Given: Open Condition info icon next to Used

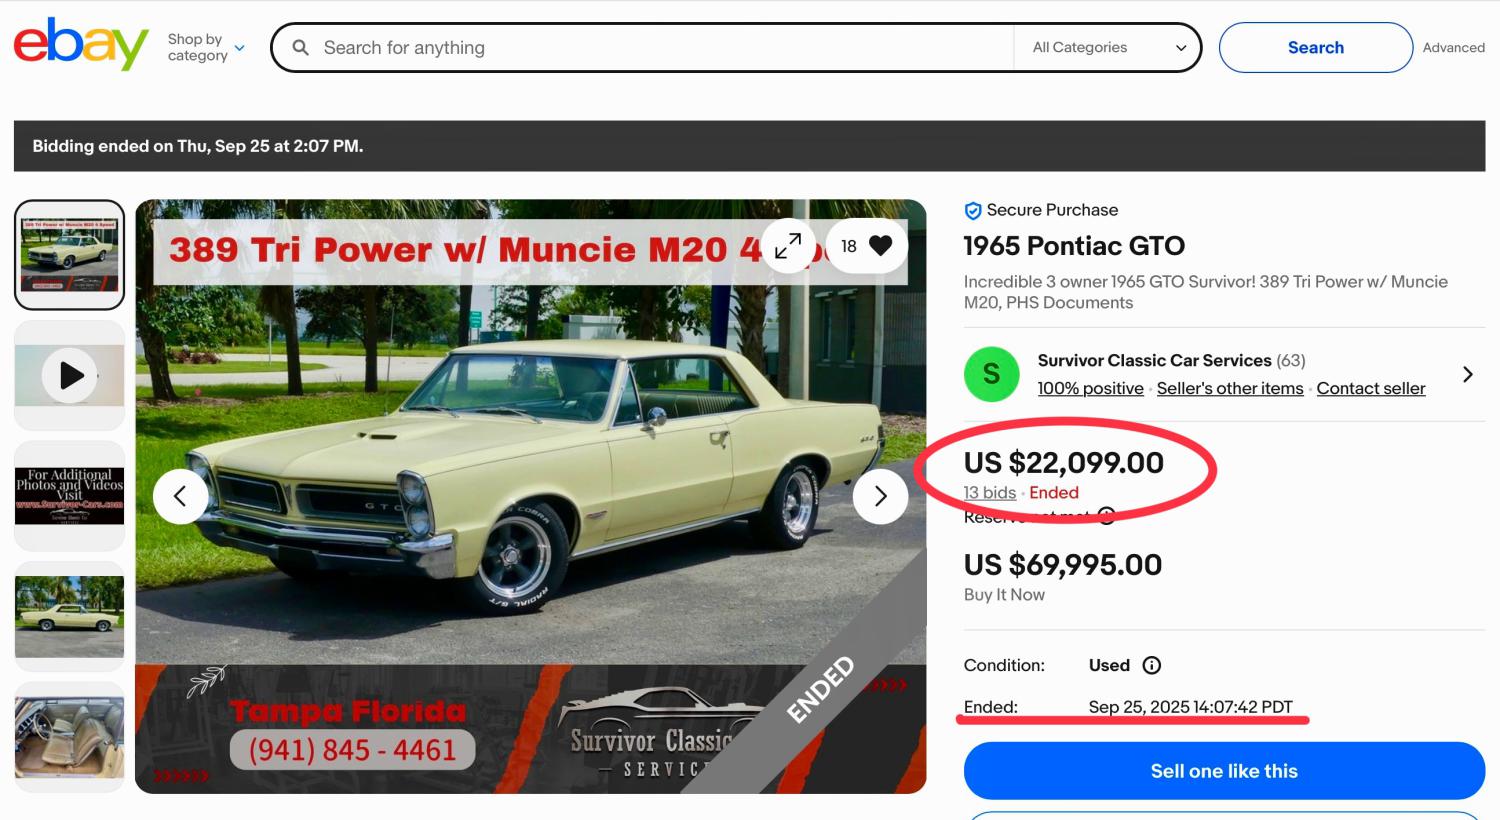Looking at the screenshot, I should coord(1152,666).
